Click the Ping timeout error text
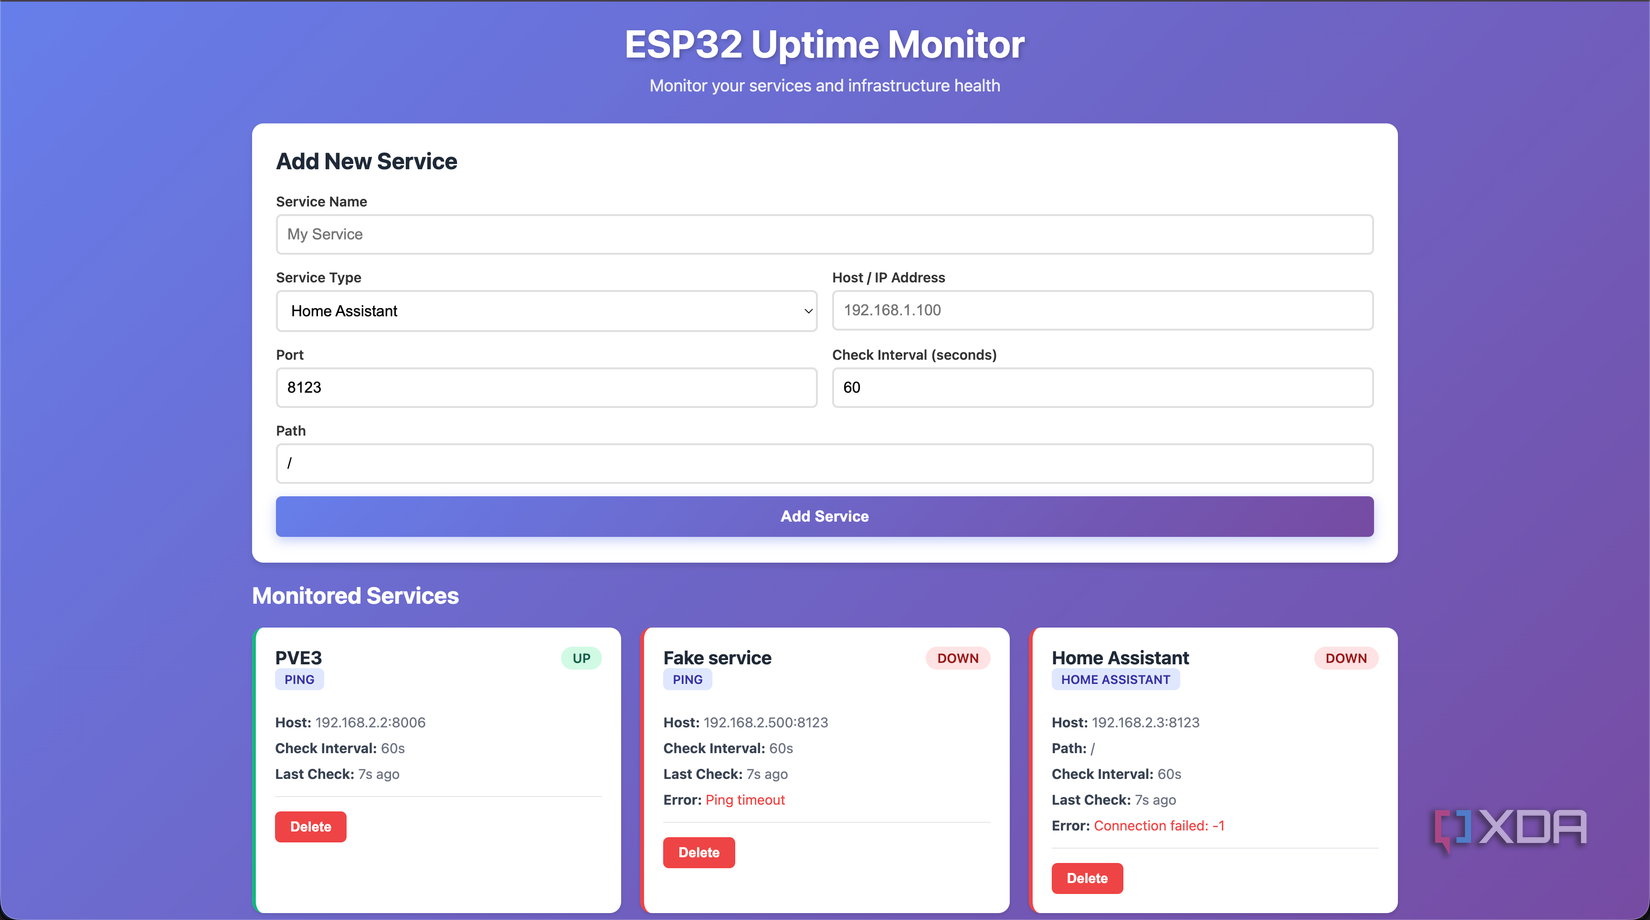 [x=745, y=799]
